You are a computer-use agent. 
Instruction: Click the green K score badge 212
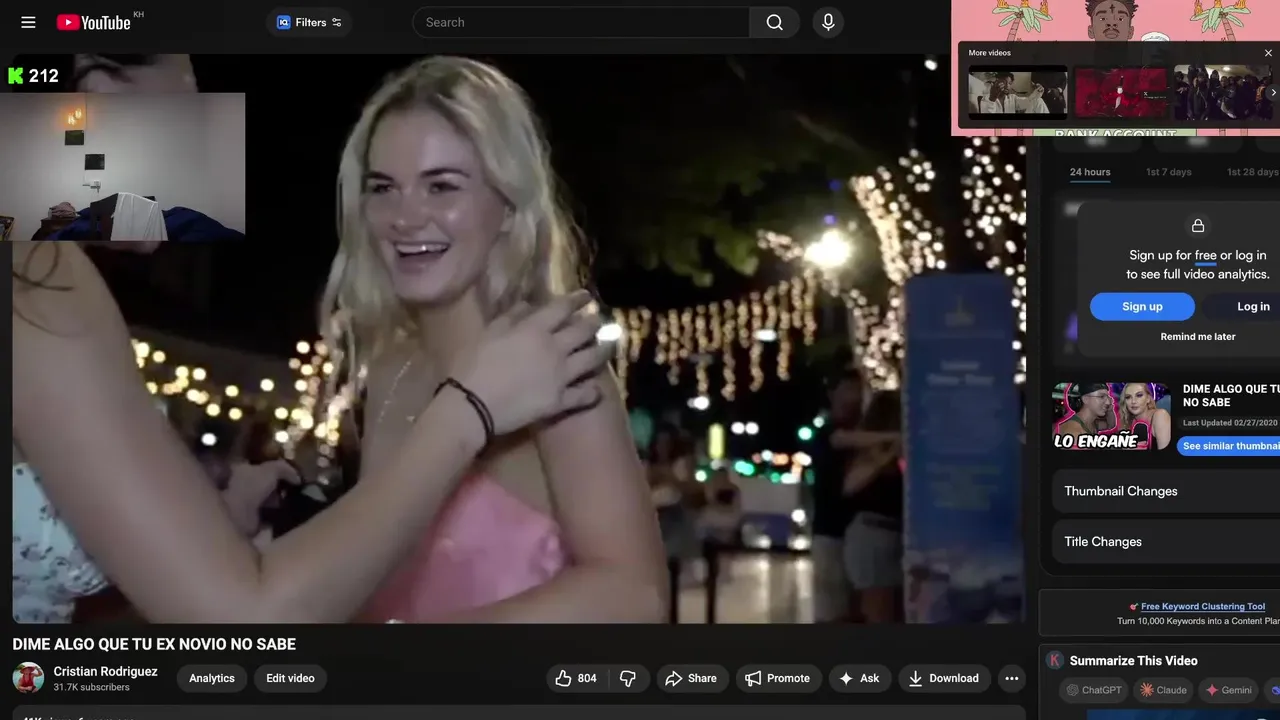coord(33,75)
